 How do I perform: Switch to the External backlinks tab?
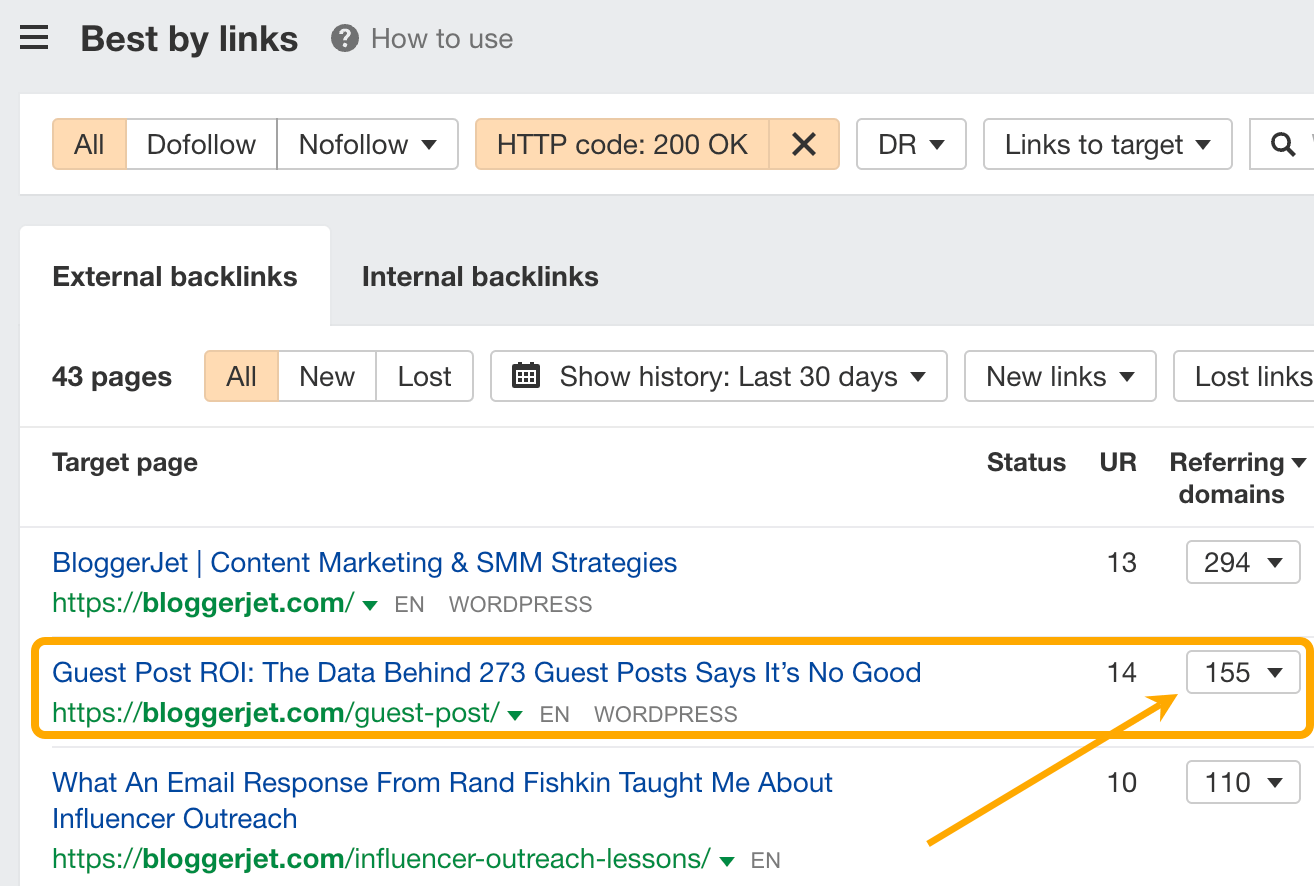tap(175, 276)
